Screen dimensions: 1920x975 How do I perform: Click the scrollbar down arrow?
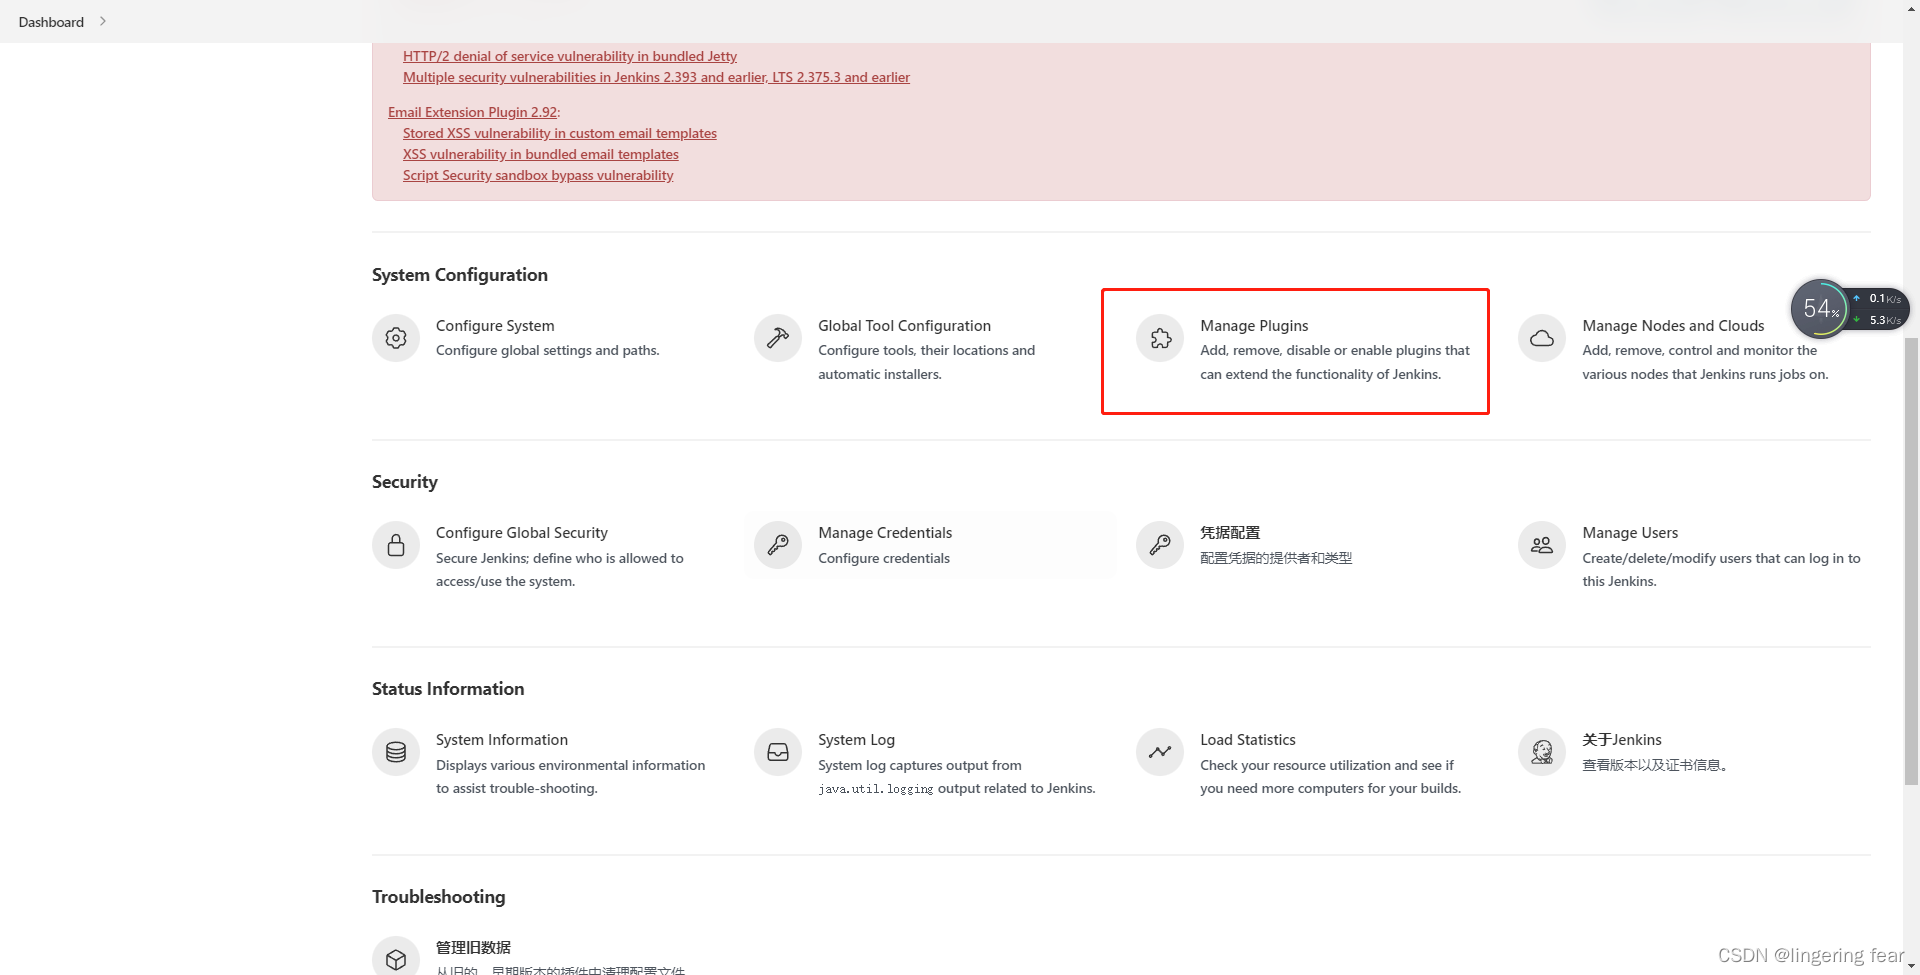pos(1911,967)
